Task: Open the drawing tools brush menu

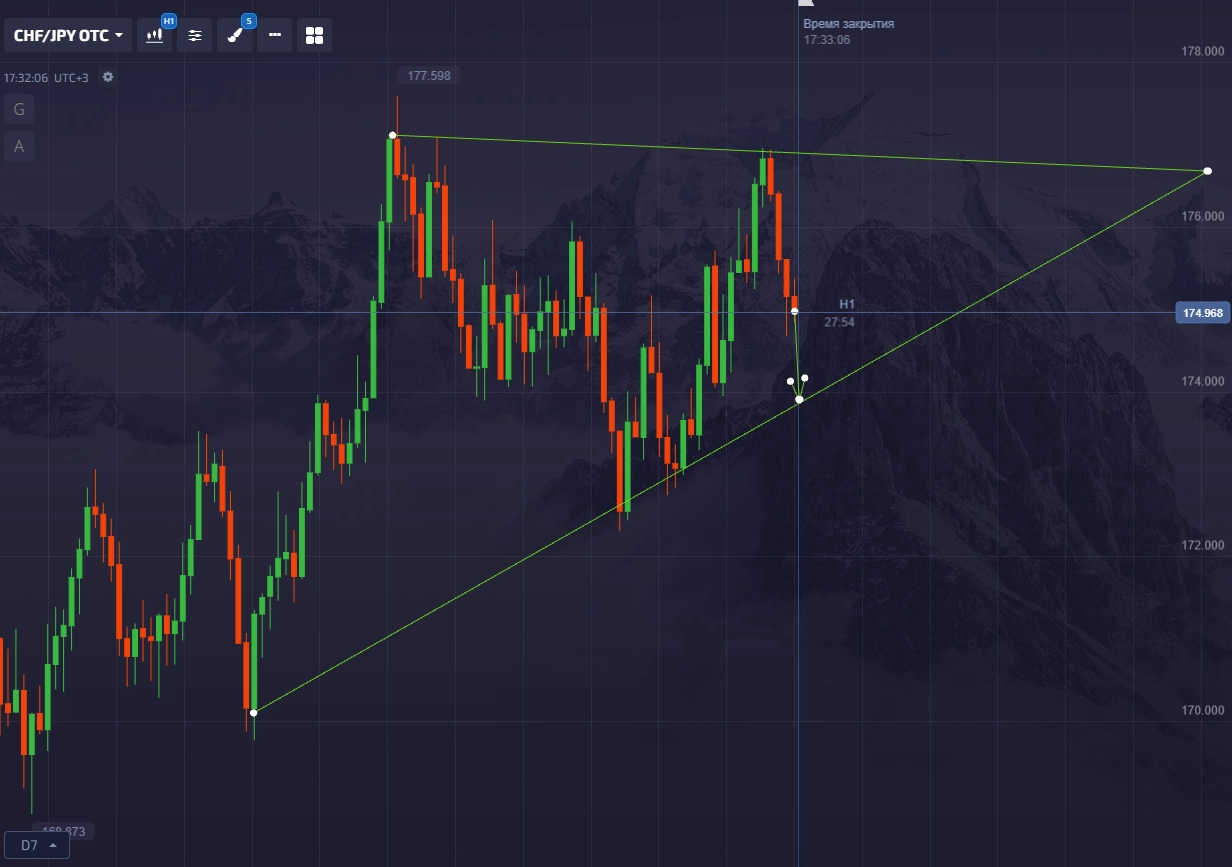Action: click(234, 35)
